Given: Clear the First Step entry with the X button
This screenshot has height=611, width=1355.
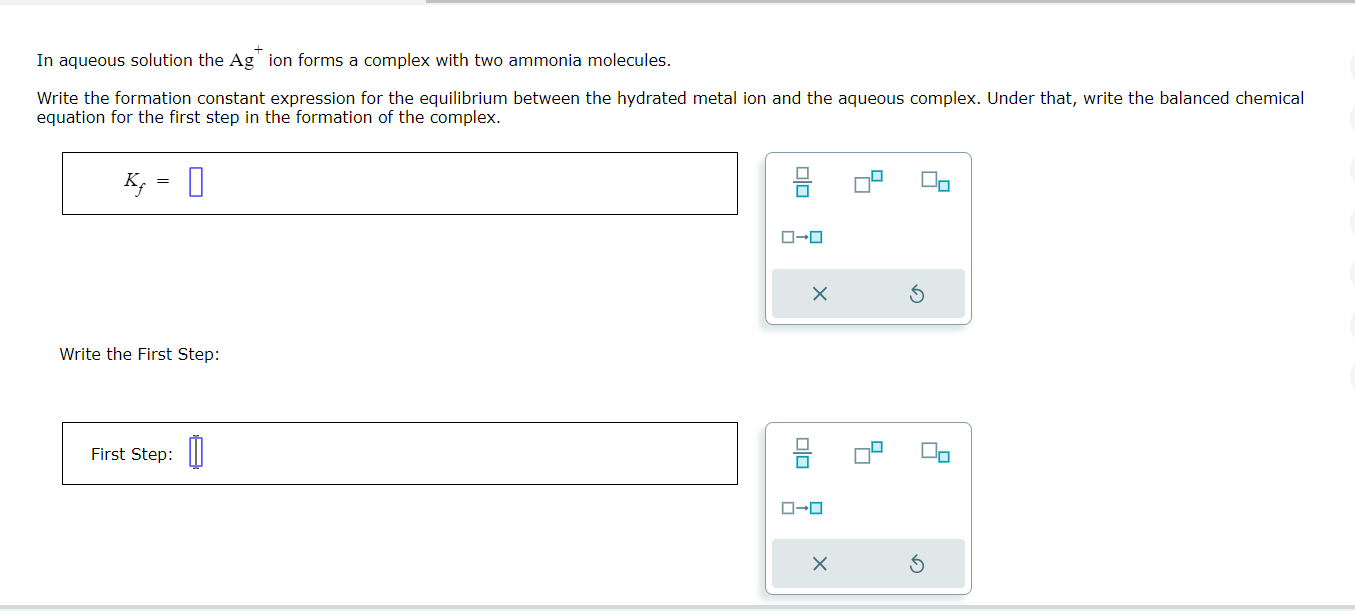Looking at the screenshot, I should (819, 563).
